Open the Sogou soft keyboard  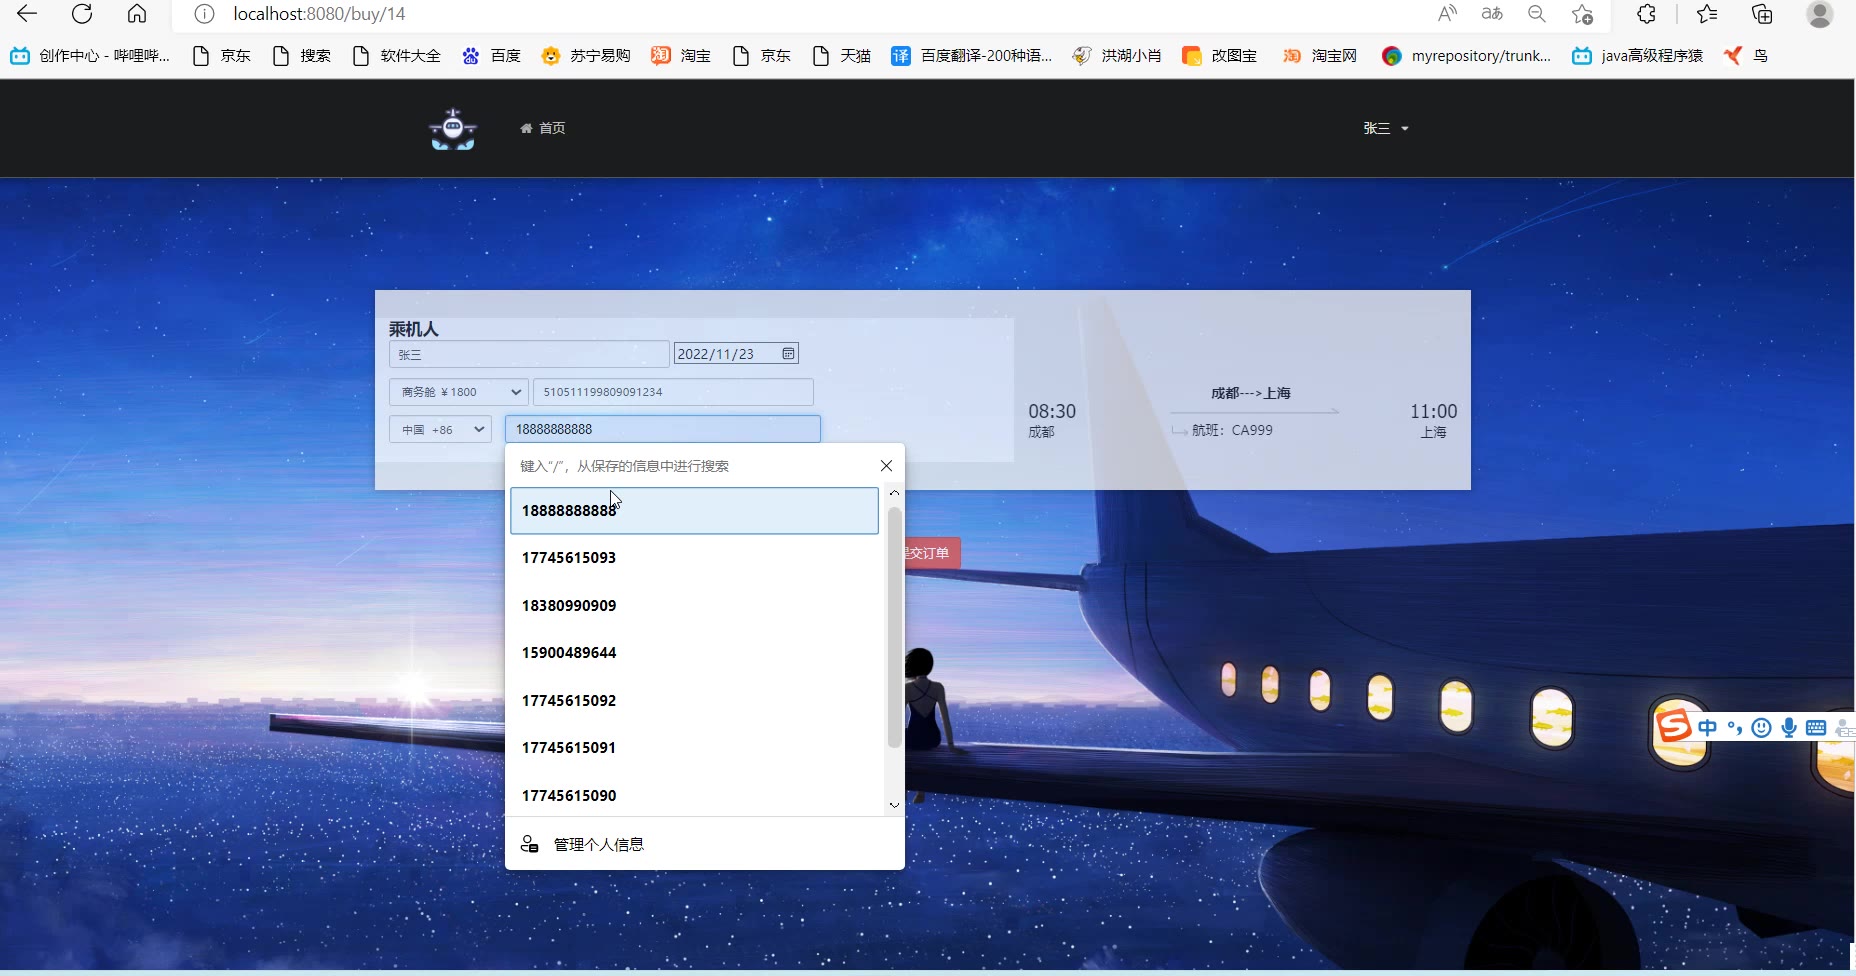1816,728
